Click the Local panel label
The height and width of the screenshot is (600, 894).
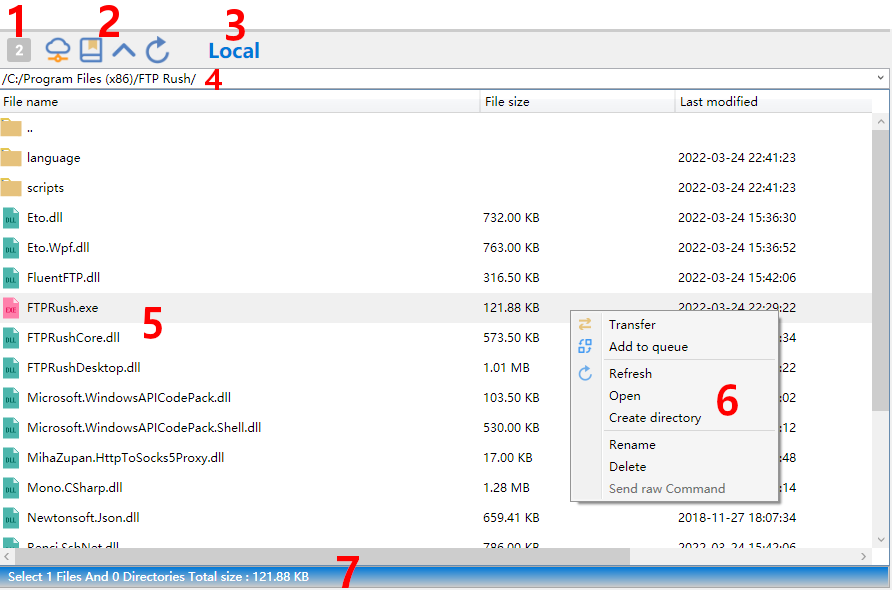(x=234, y=51)
